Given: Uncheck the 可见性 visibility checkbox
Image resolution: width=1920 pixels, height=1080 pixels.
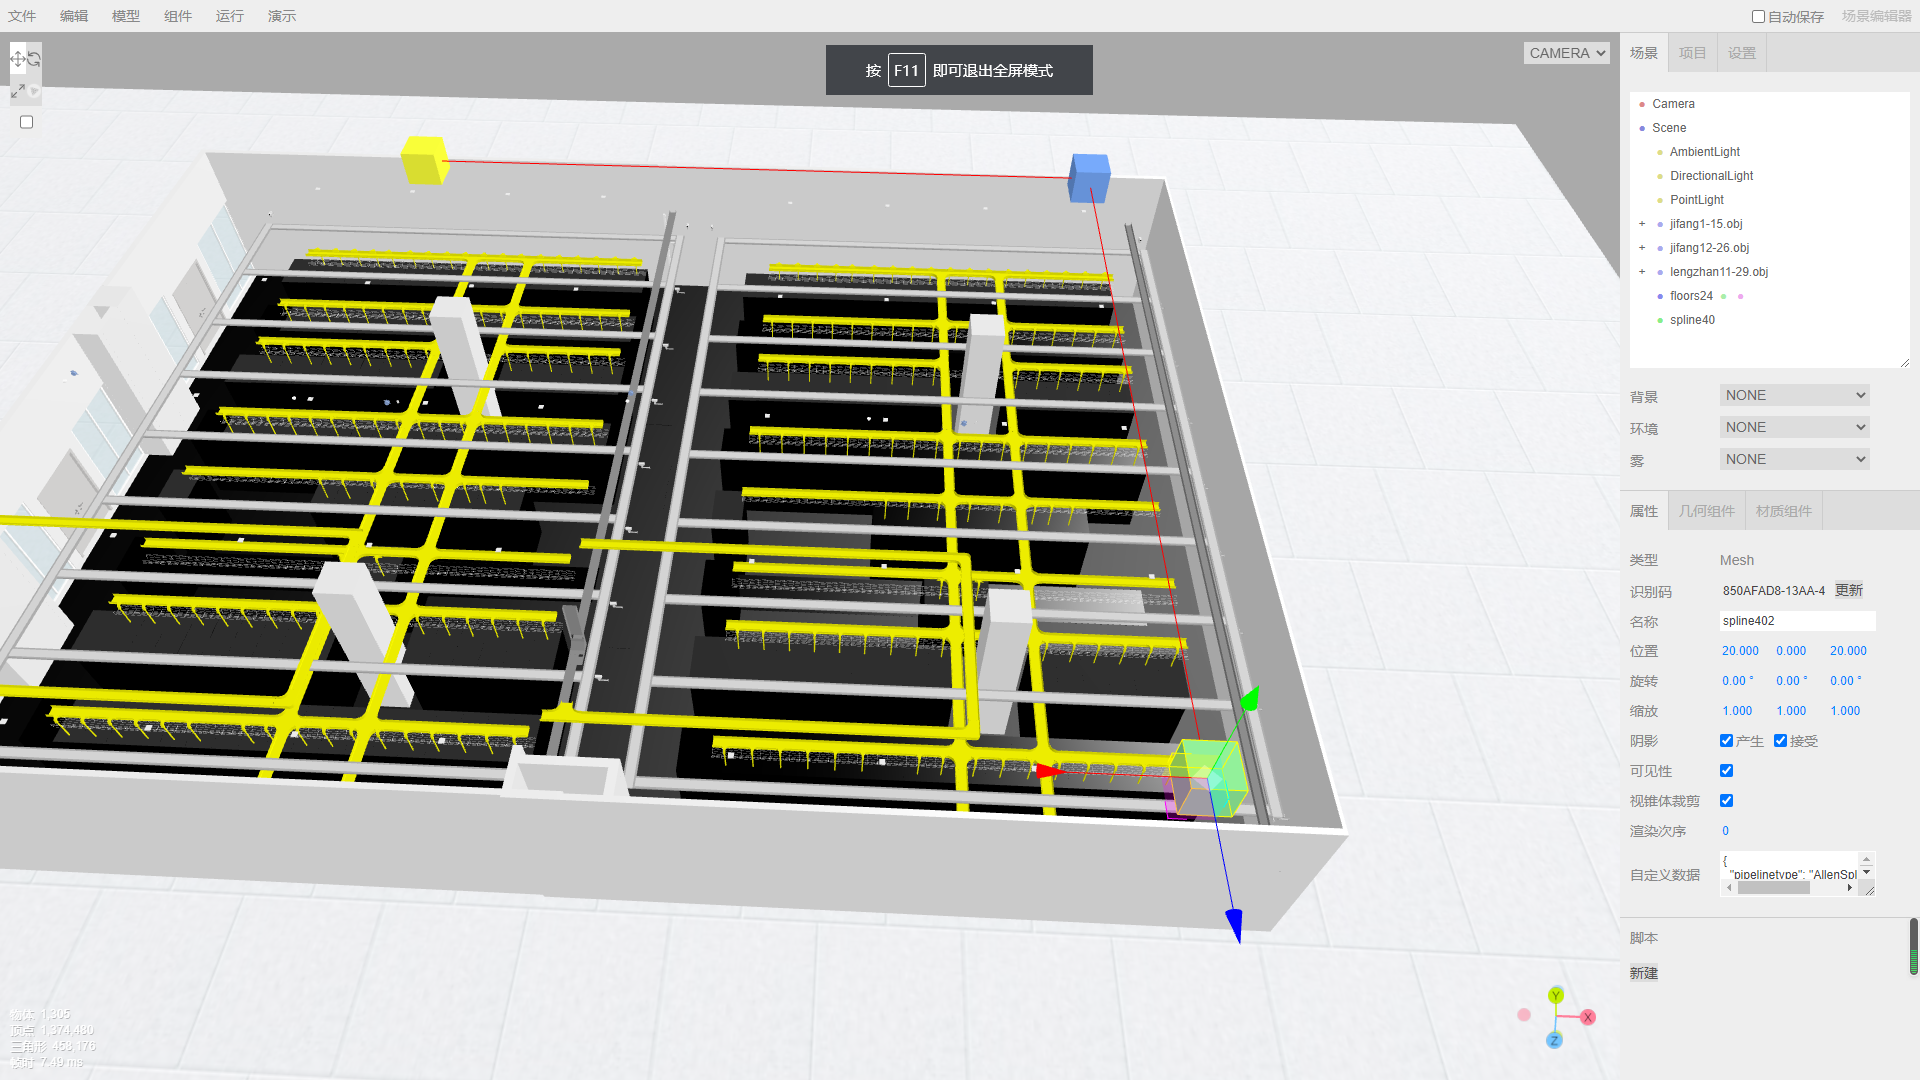Looking at the screenshot, I should [x=1726, y=771].
